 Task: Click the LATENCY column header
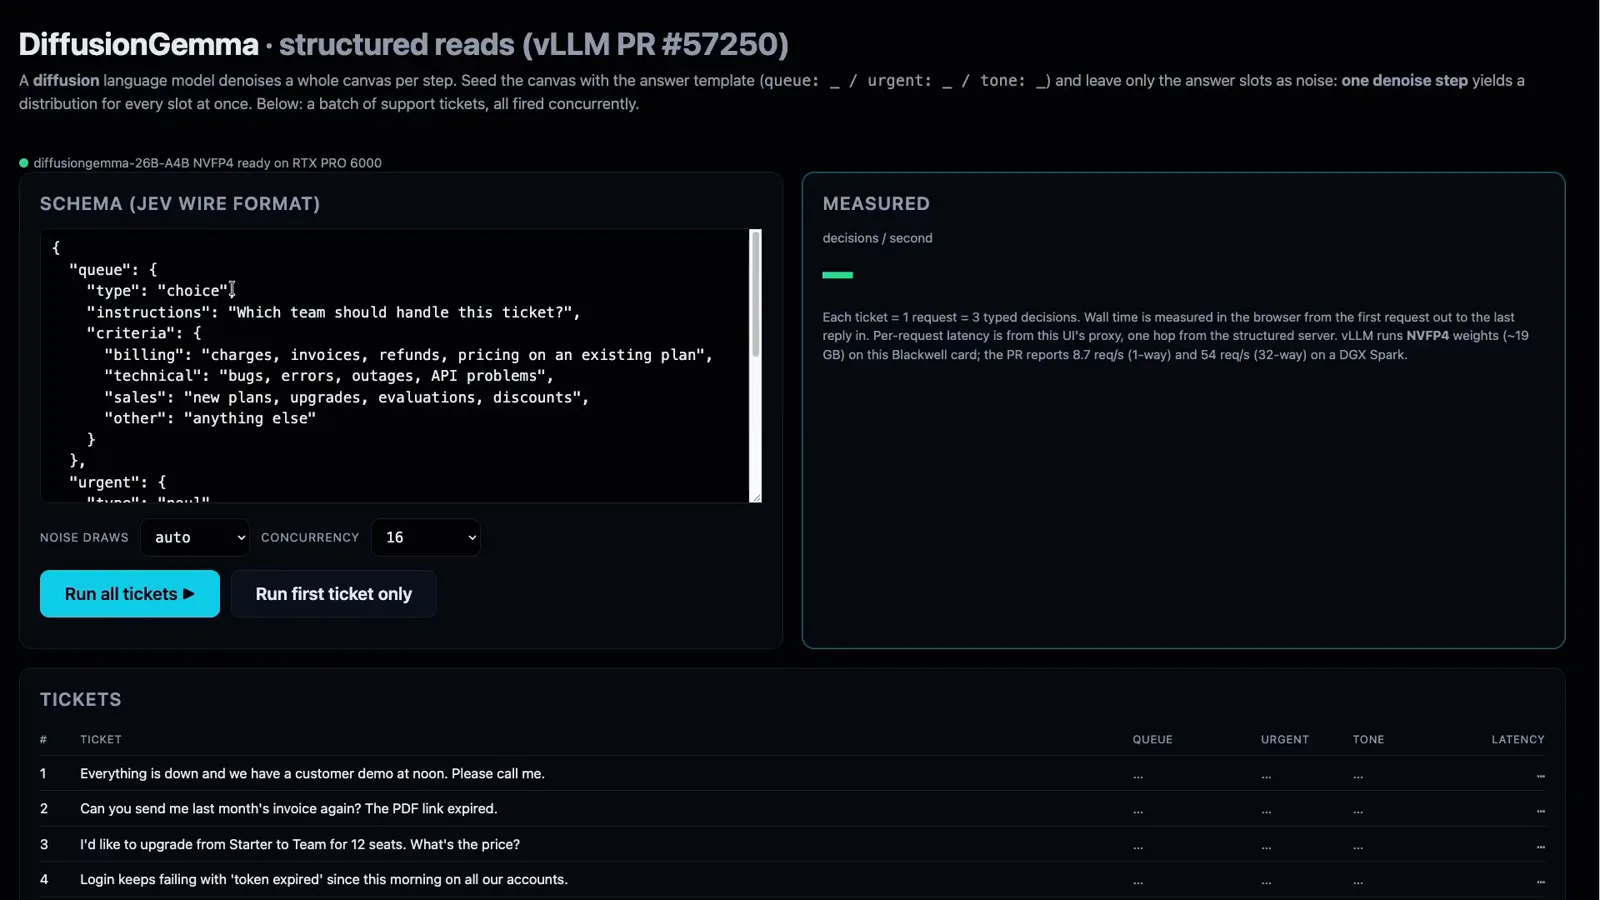[1518, 740]
